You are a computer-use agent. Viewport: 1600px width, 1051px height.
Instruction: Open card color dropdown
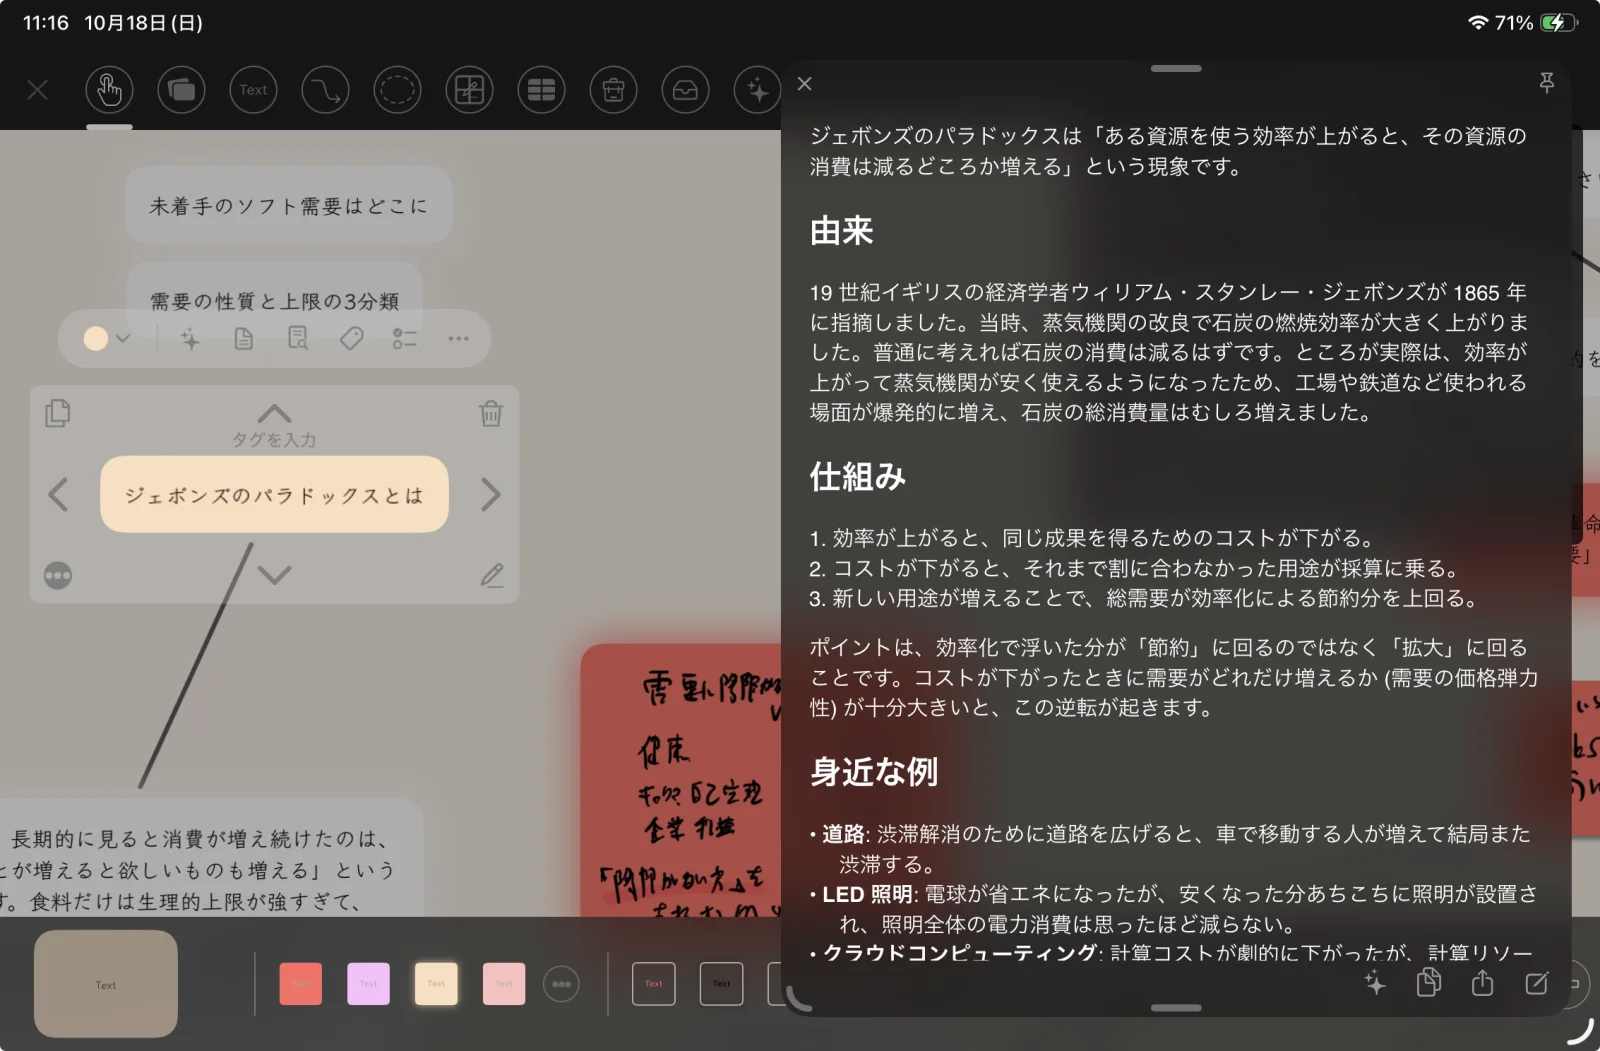click(107, 338)
